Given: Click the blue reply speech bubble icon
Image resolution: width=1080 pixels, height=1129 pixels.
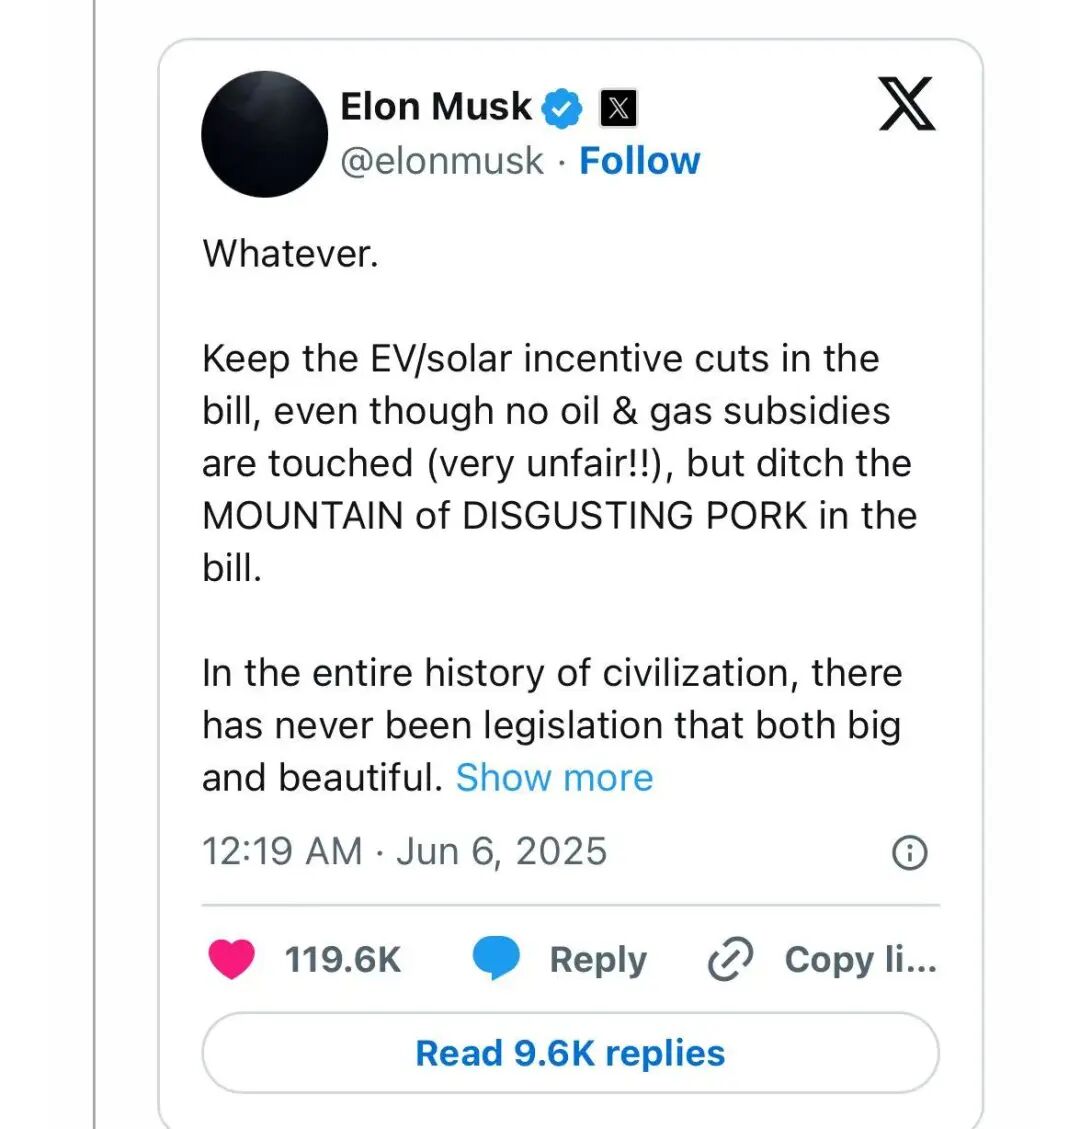Looking at the screenshot, I should point(496,960).
